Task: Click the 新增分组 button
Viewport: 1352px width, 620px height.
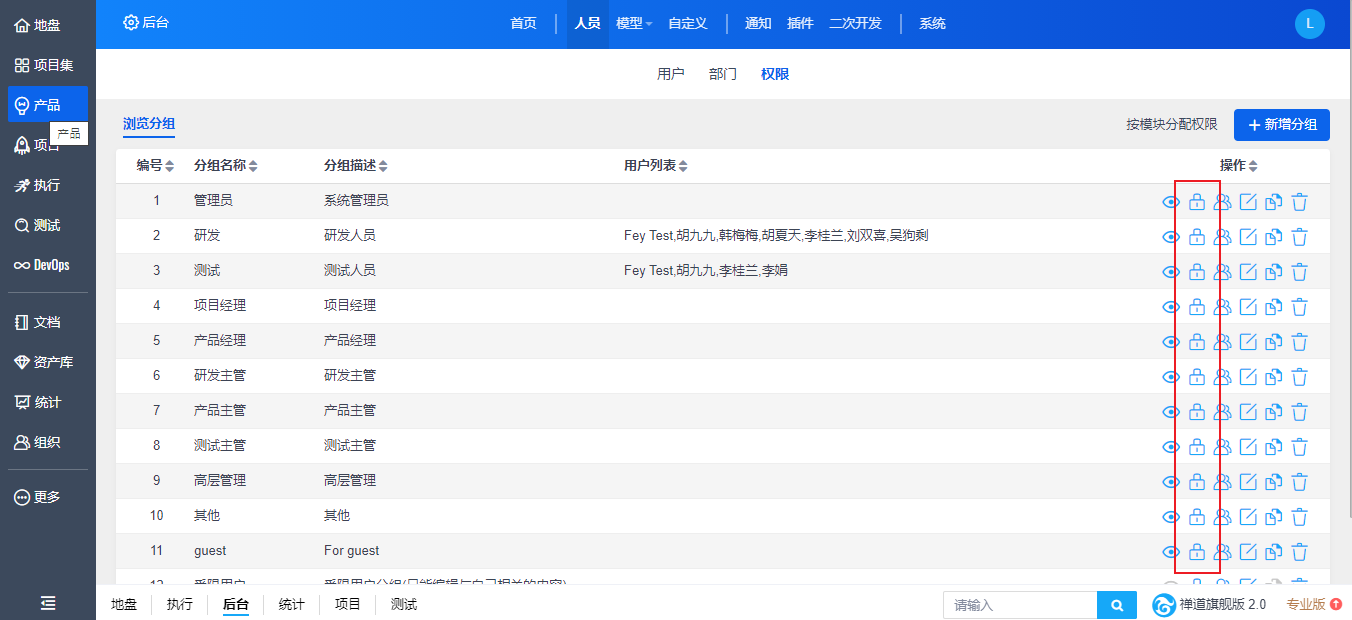Action: click(x=1281, y=125)
